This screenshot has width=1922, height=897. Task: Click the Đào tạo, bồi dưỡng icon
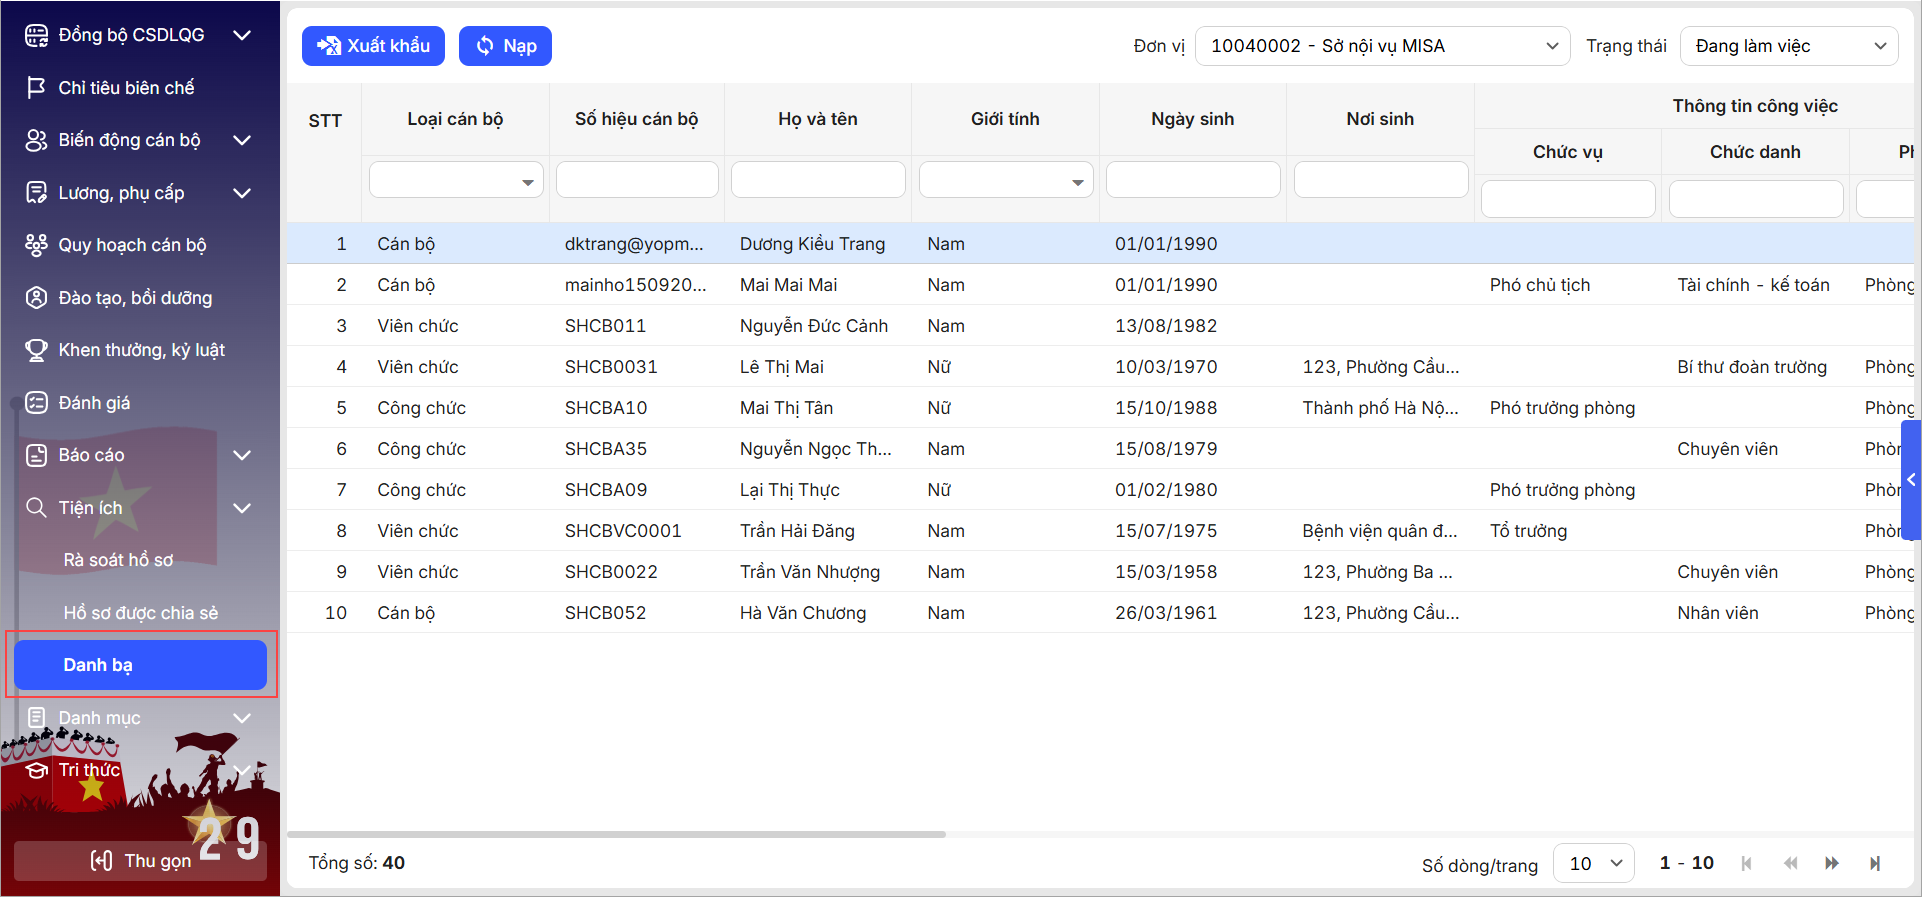pos(36,298)
